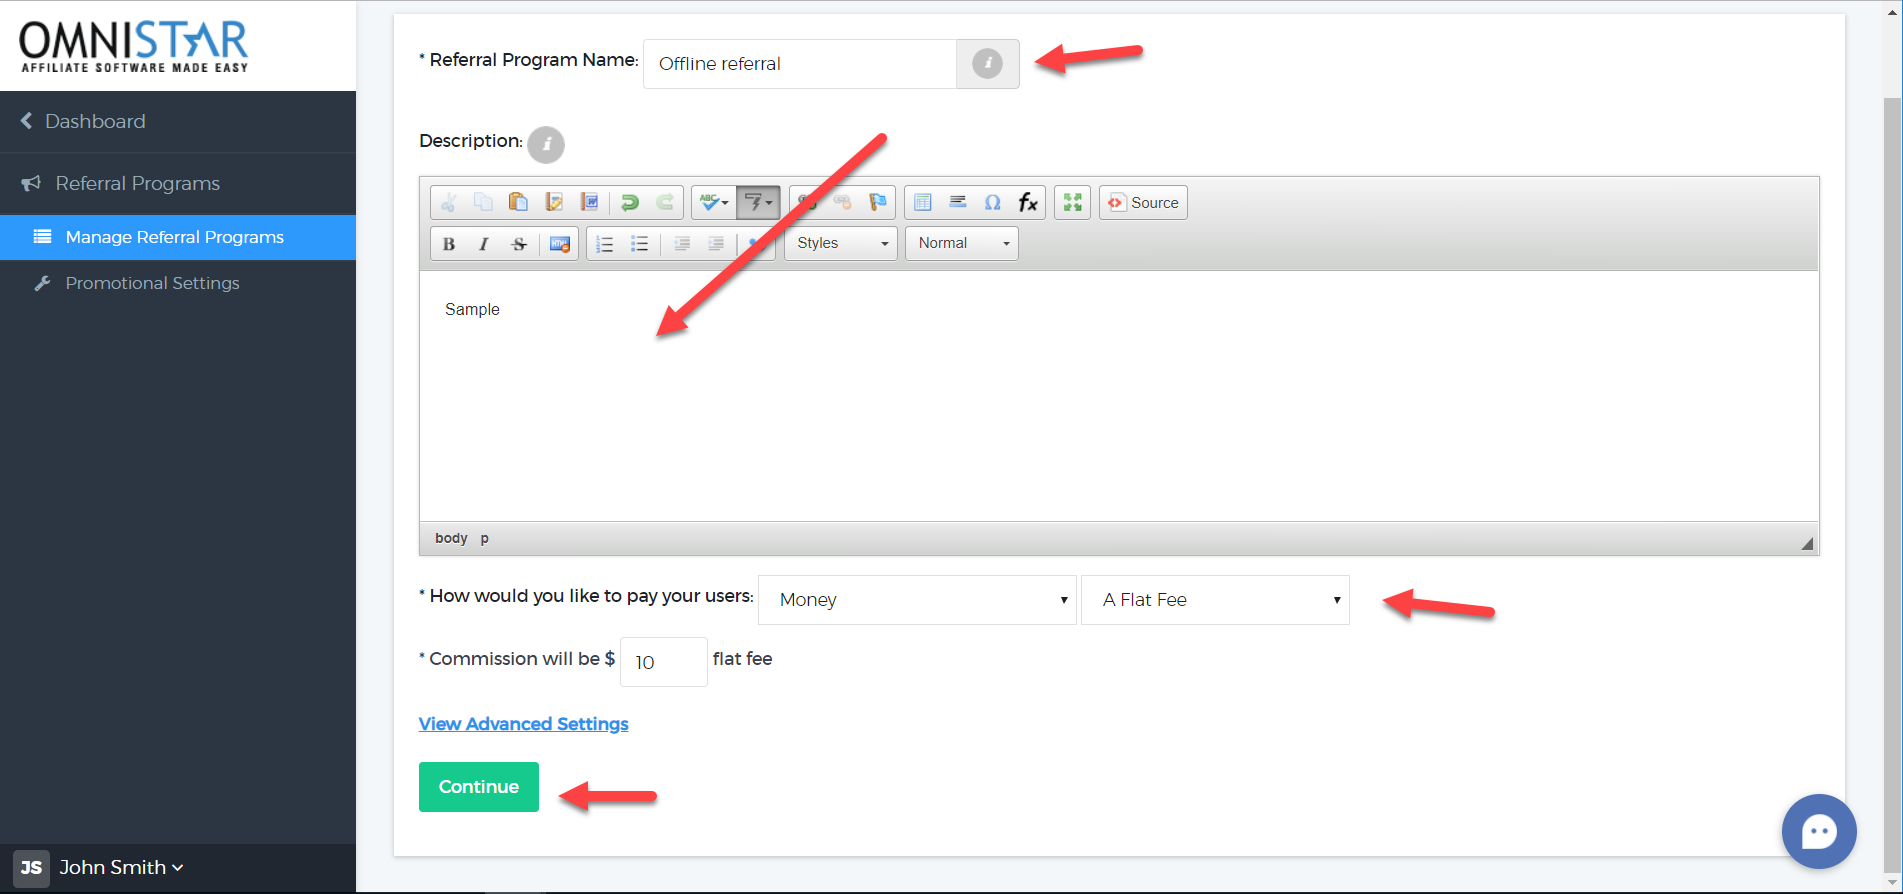This screenshot has height=894, width=1903.
Task: Click the wrench icon beside Promotional Settings
Action: [x=42, y=284]
